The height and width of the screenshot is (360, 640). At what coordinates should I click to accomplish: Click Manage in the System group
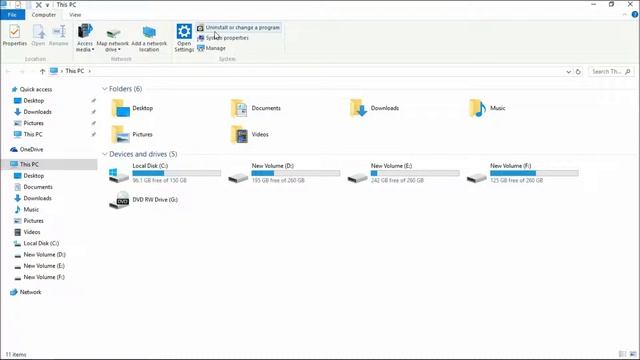tap(211, 48)
